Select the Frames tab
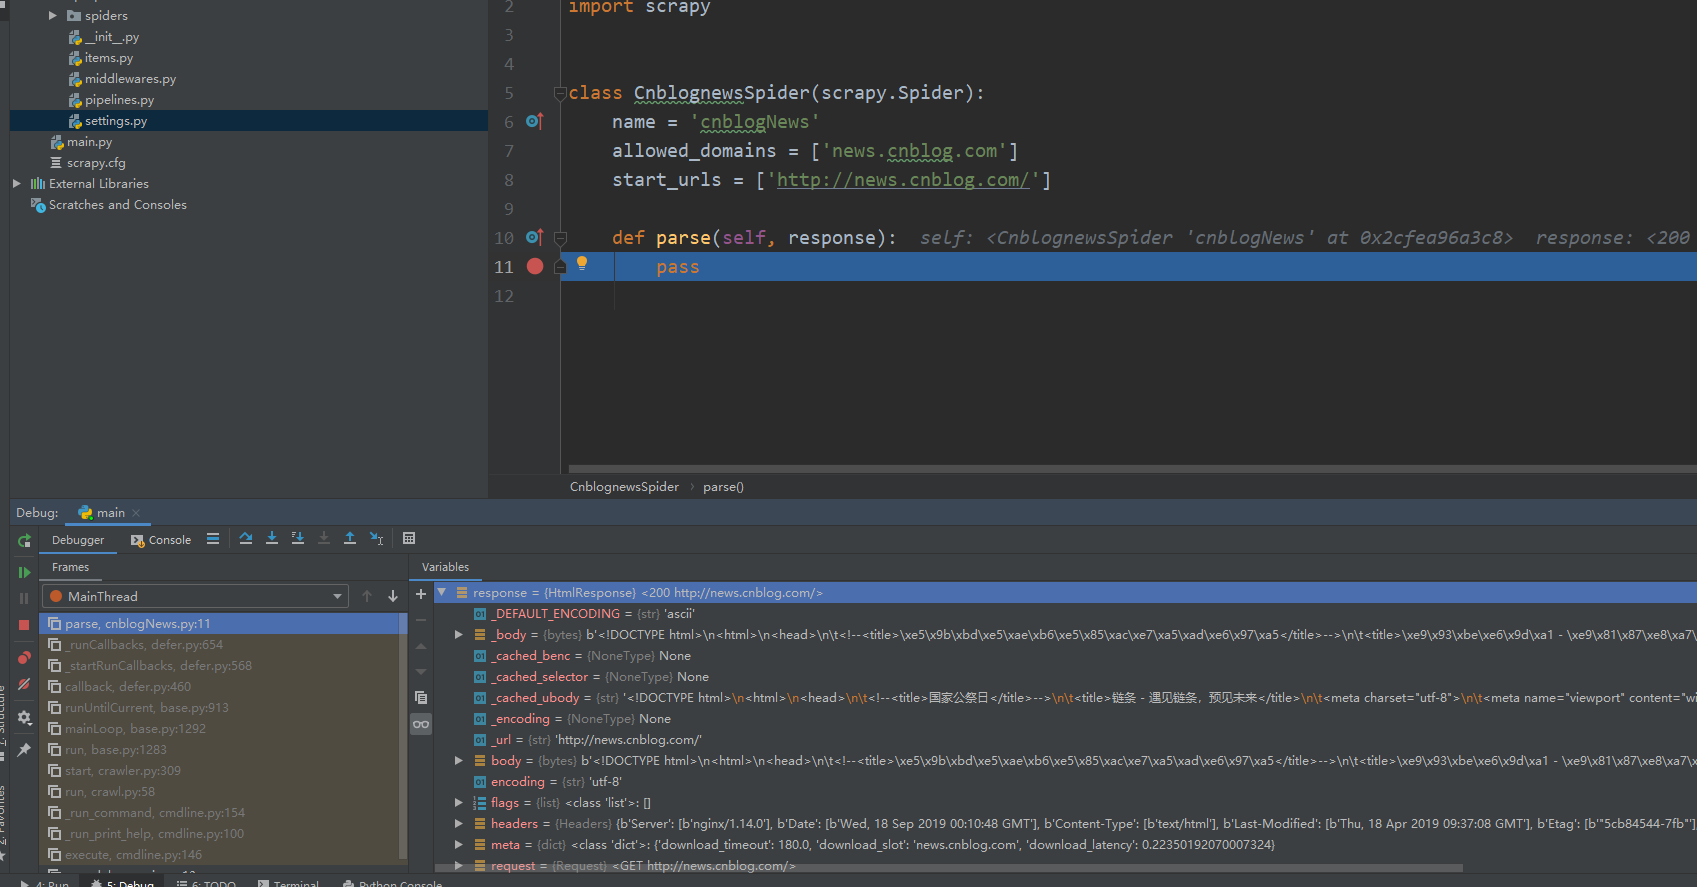Viewport: 1697px width, 887px height. (70, 567)
